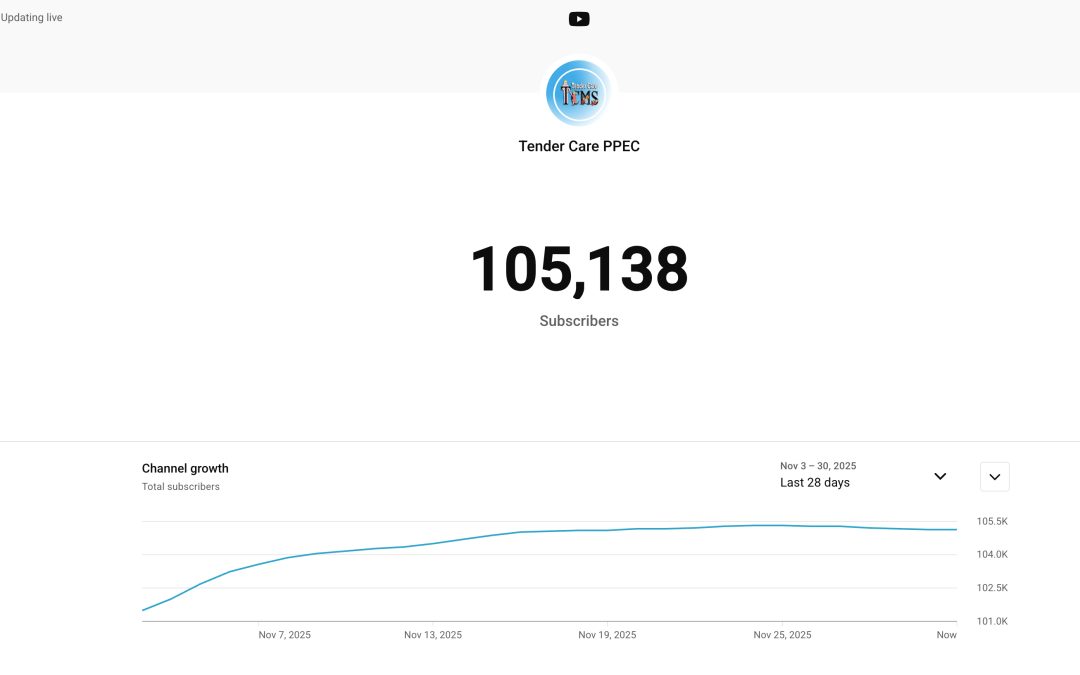Expand the date range chevron arrow
Screen dimensions: 1080x675
(x=940, y=477)
